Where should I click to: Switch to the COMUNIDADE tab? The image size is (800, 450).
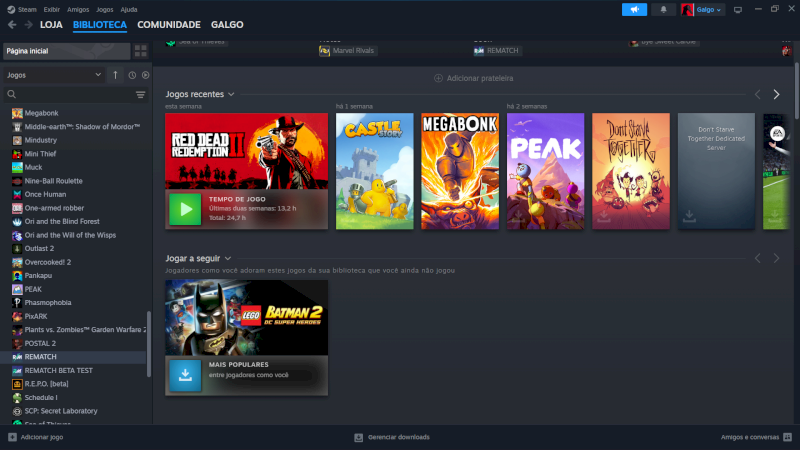(168, 24)
